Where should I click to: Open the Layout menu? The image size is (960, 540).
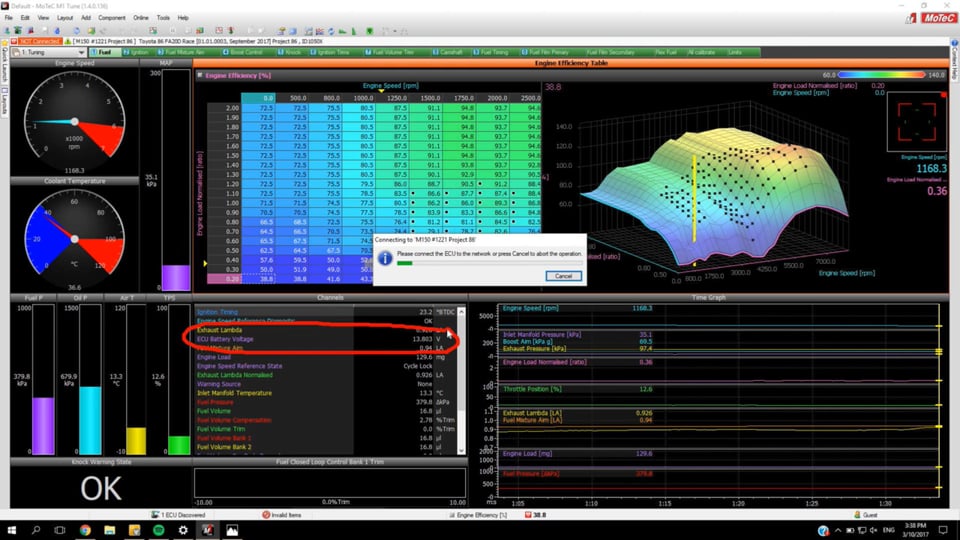65,18
